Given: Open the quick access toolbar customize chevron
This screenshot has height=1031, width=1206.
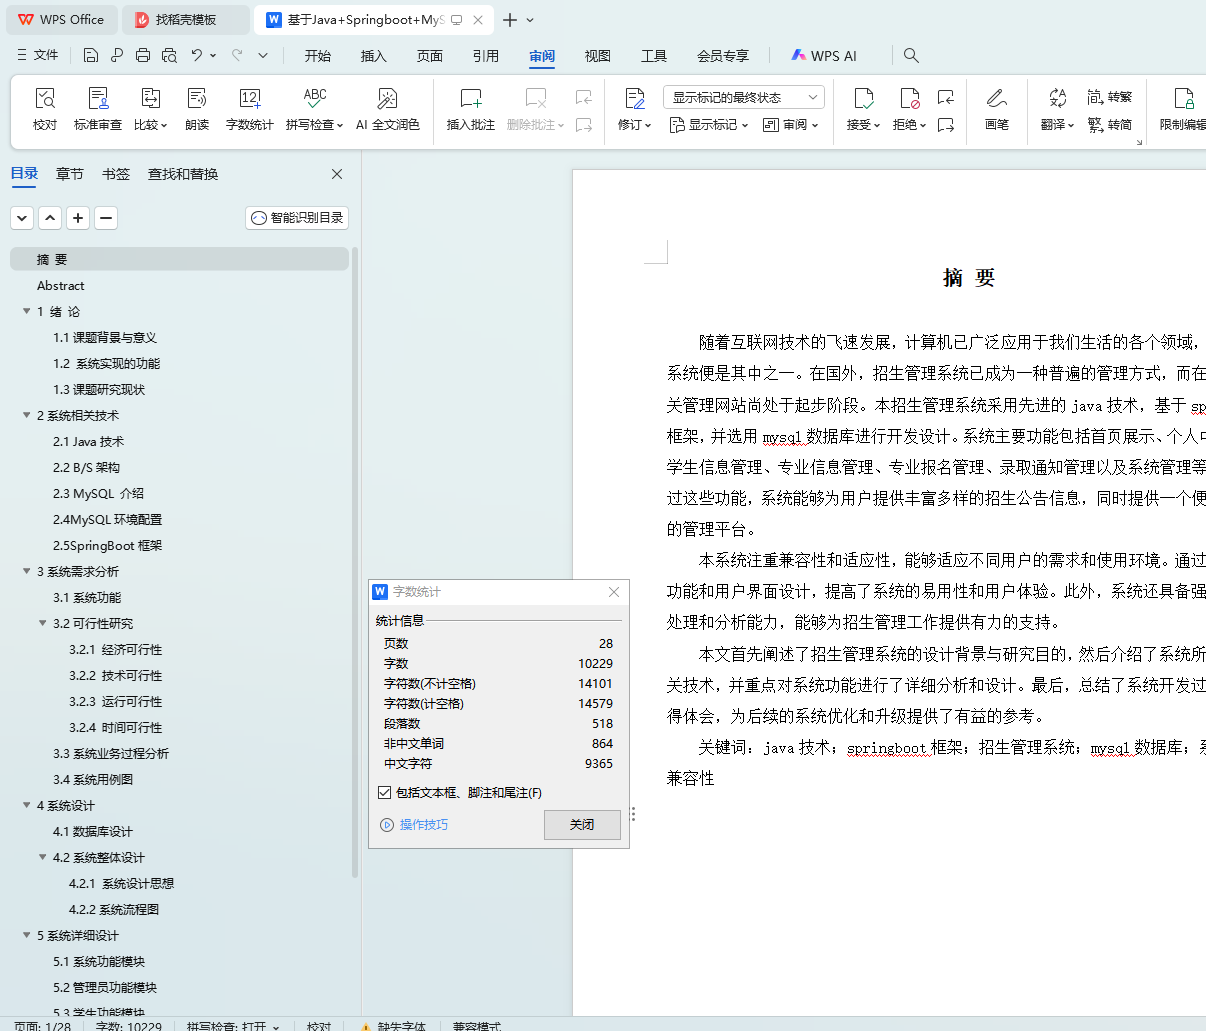Looking at the screenshot, I should [263, 56].
